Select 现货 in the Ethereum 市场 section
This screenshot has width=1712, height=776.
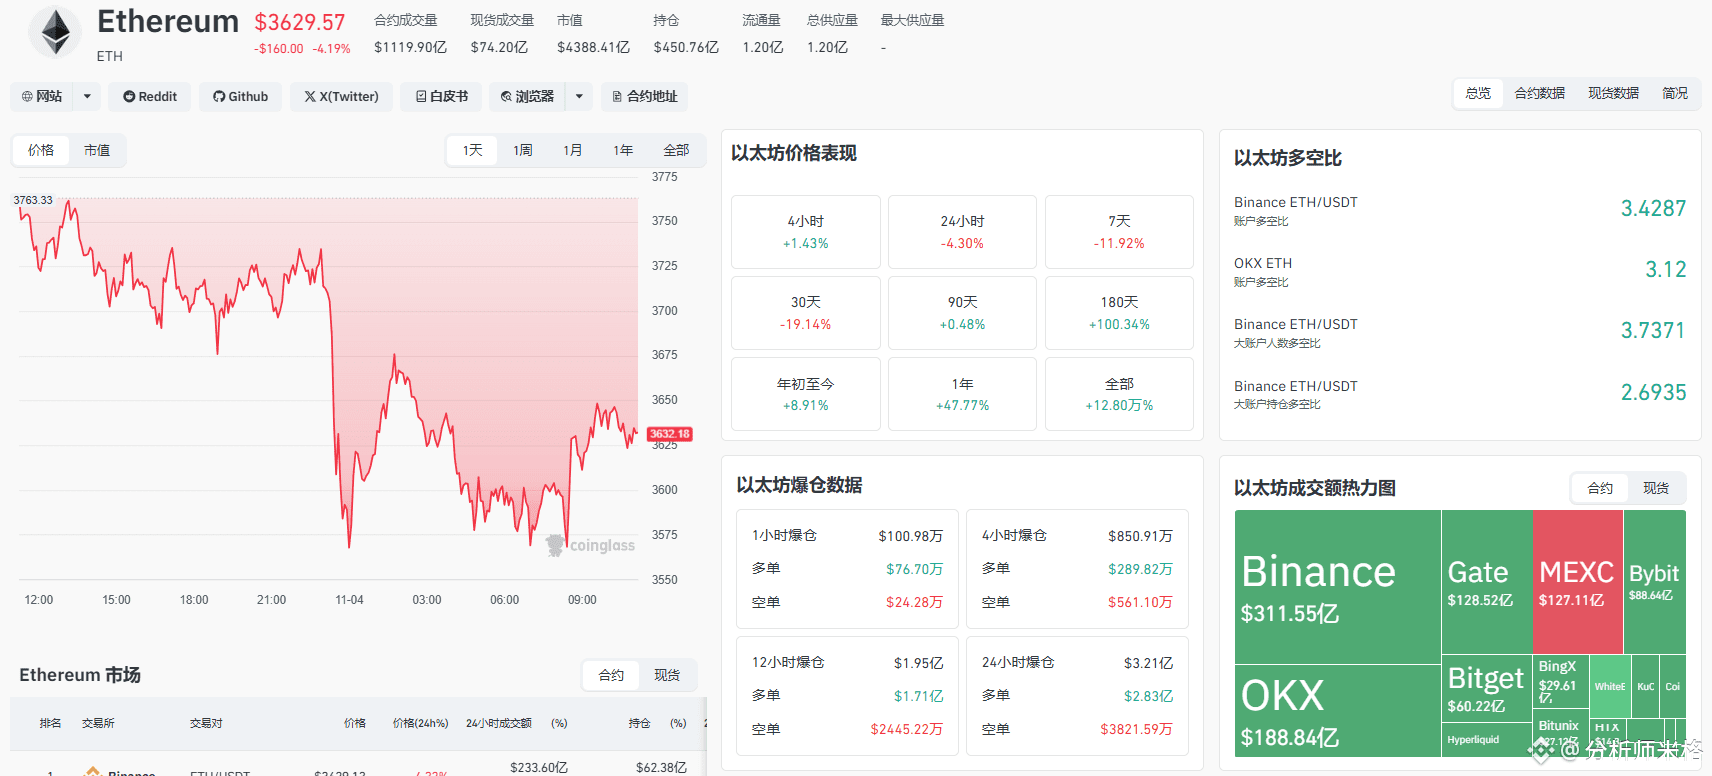pos(667,675)
